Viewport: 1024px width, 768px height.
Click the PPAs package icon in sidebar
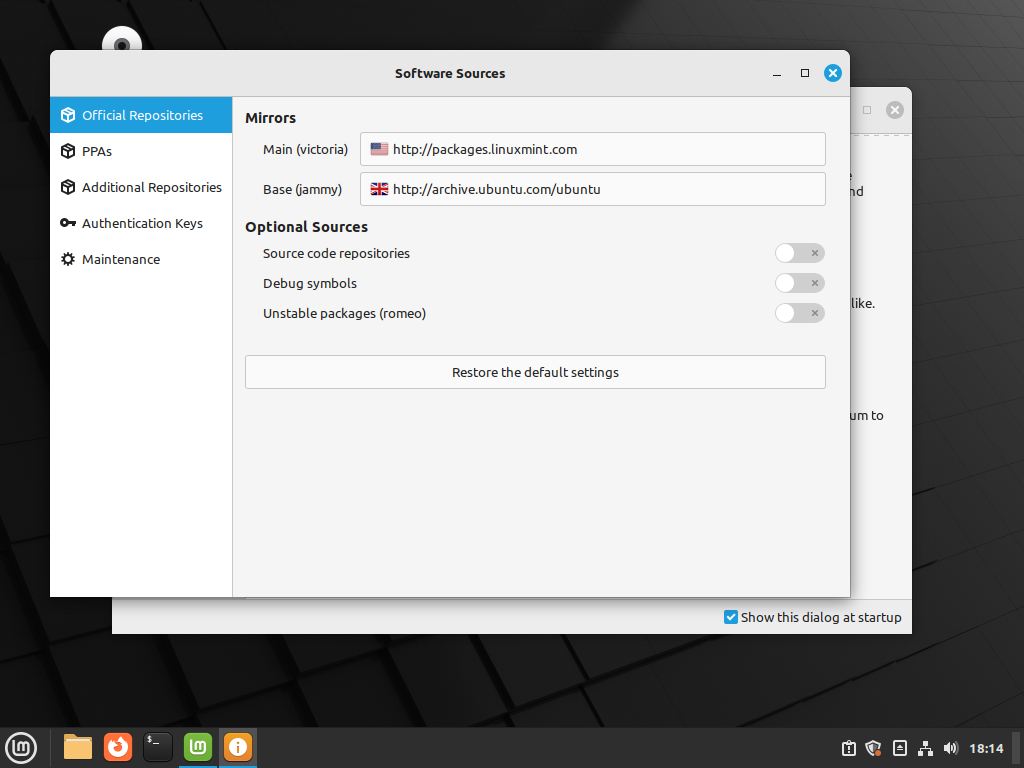68,151
